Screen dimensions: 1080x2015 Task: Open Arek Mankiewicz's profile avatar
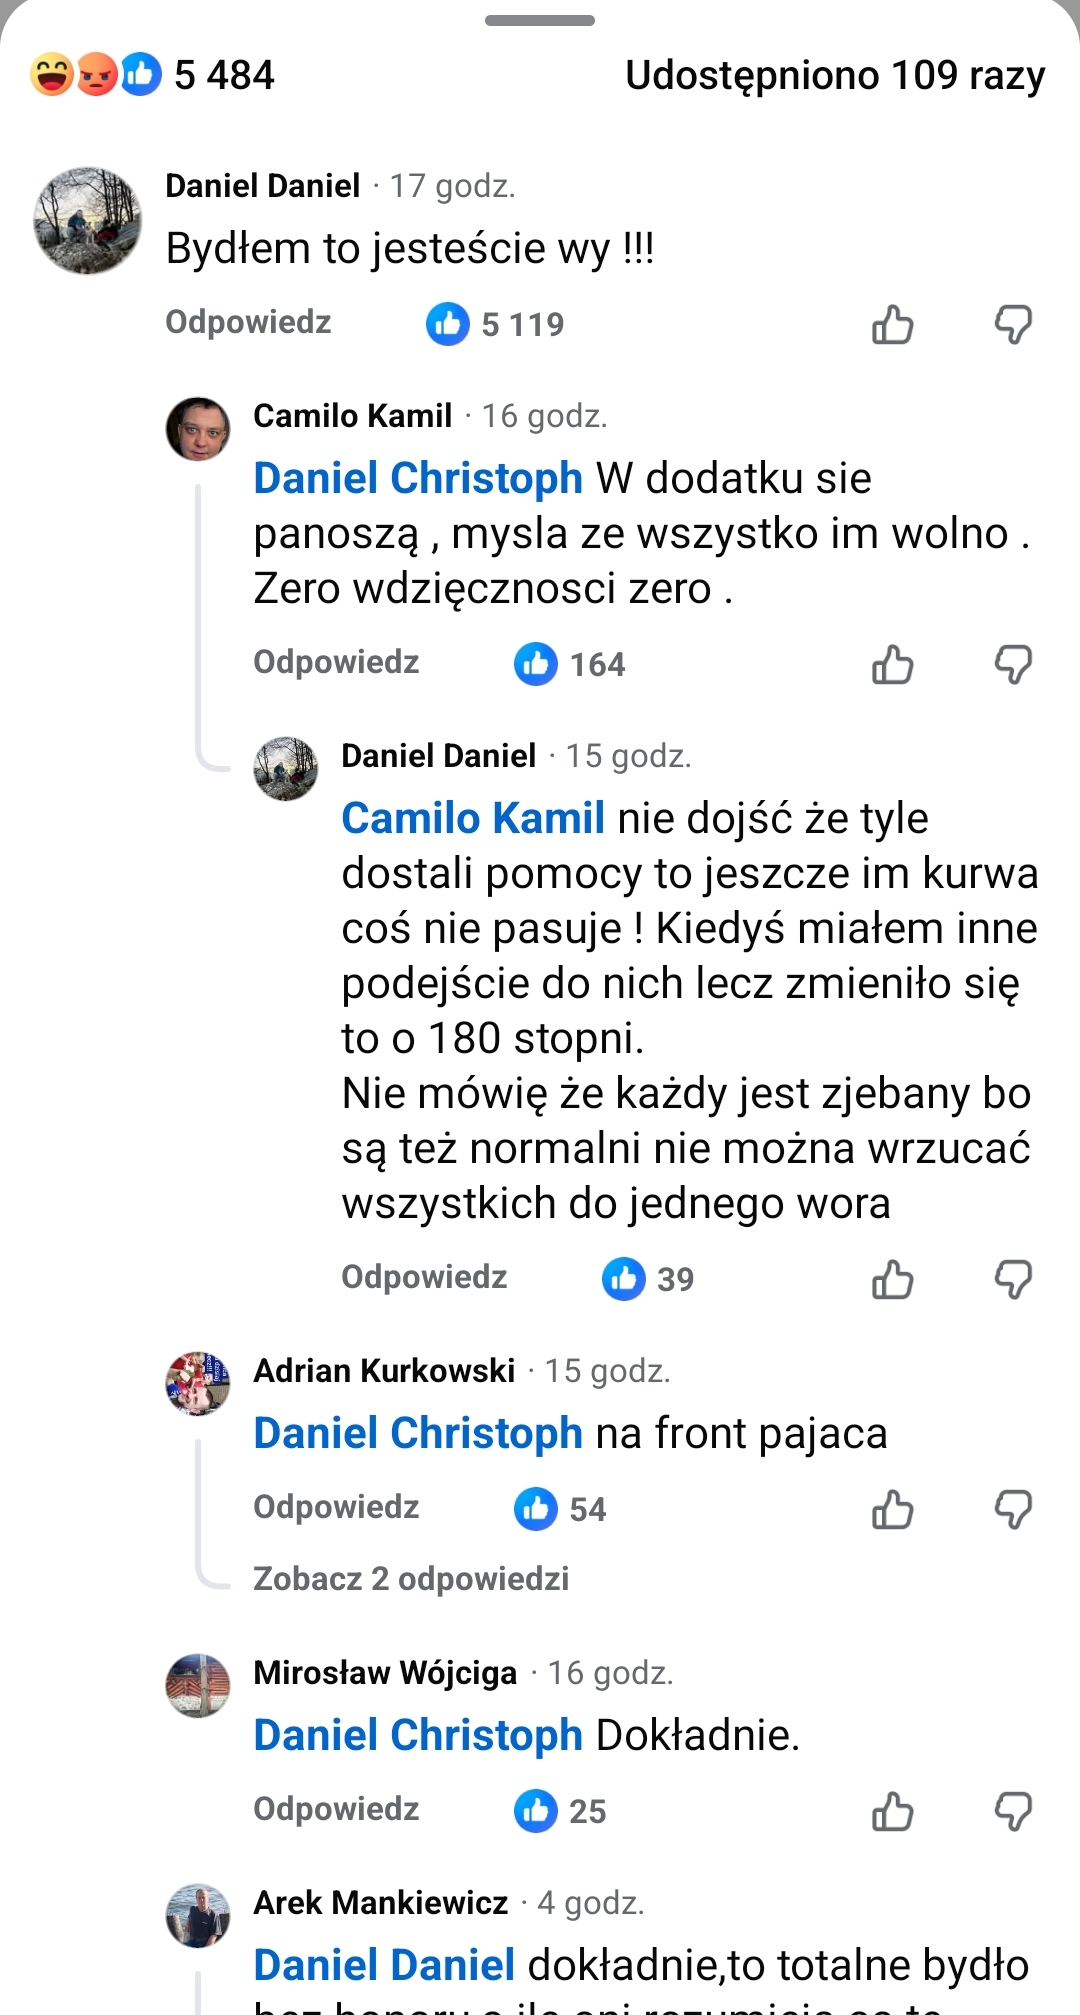pos(198,1916)
